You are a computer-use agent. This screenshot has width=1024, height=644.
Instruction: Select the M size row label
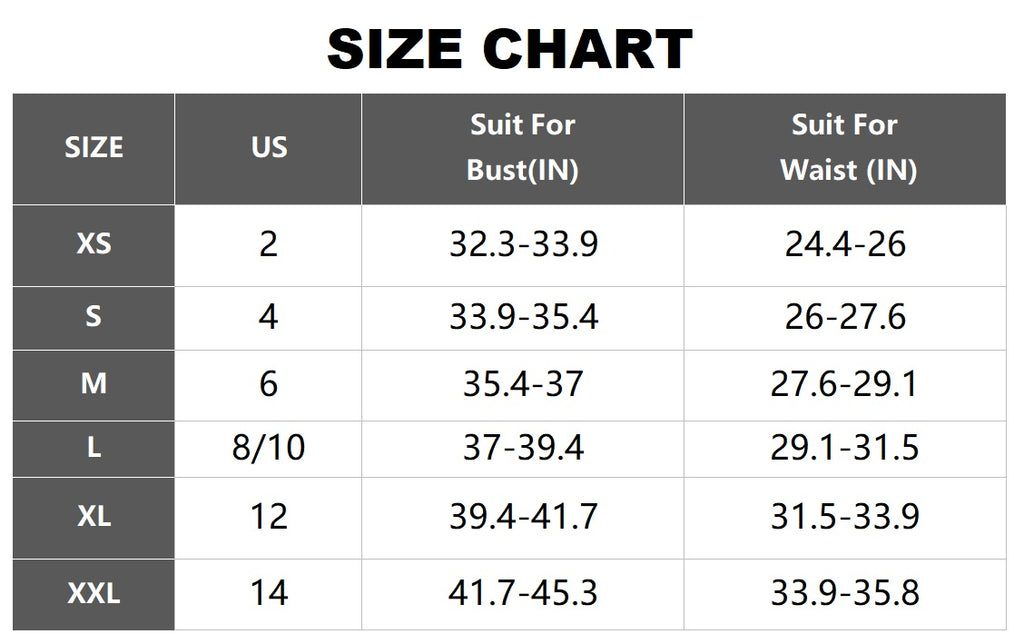(x=94, y=384)
